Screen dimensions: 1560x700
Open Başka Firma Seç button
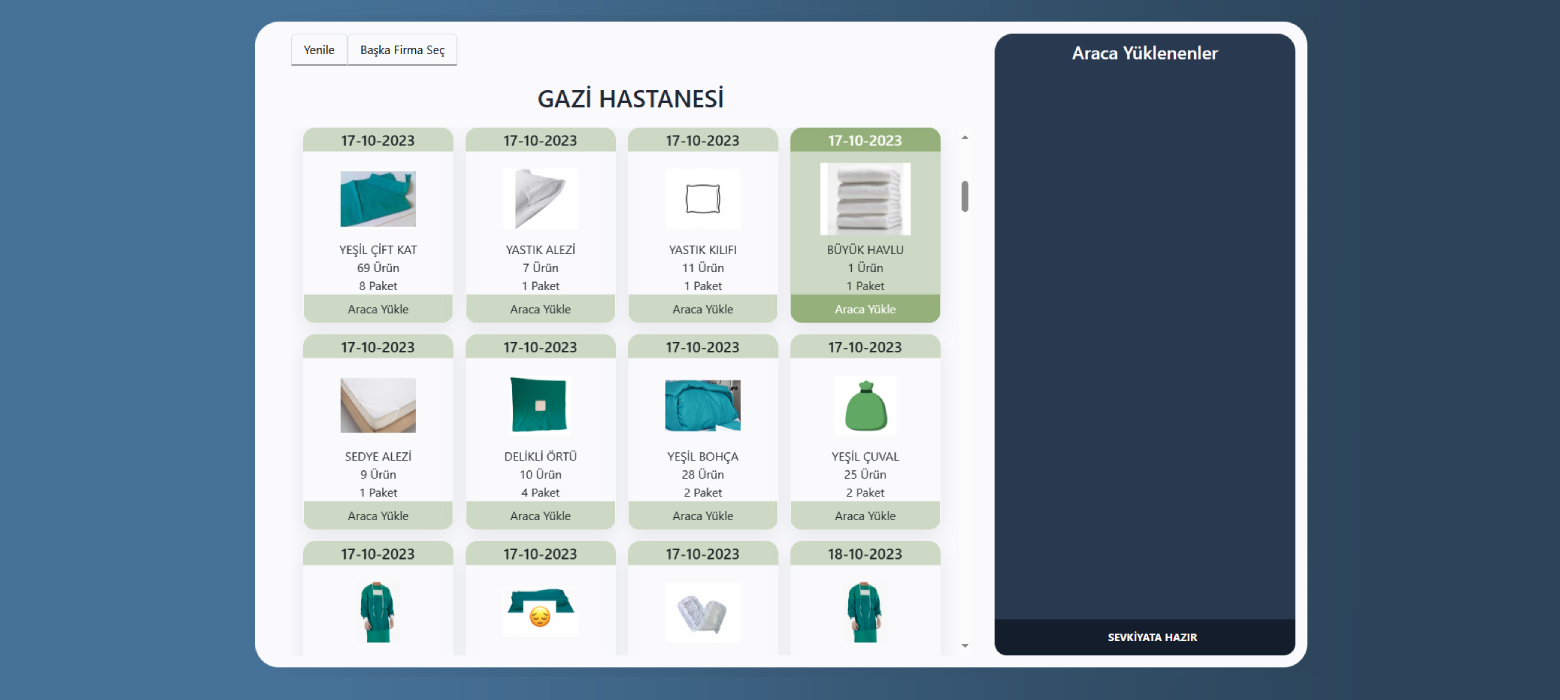pyautogui.click(x=402, y=50)
